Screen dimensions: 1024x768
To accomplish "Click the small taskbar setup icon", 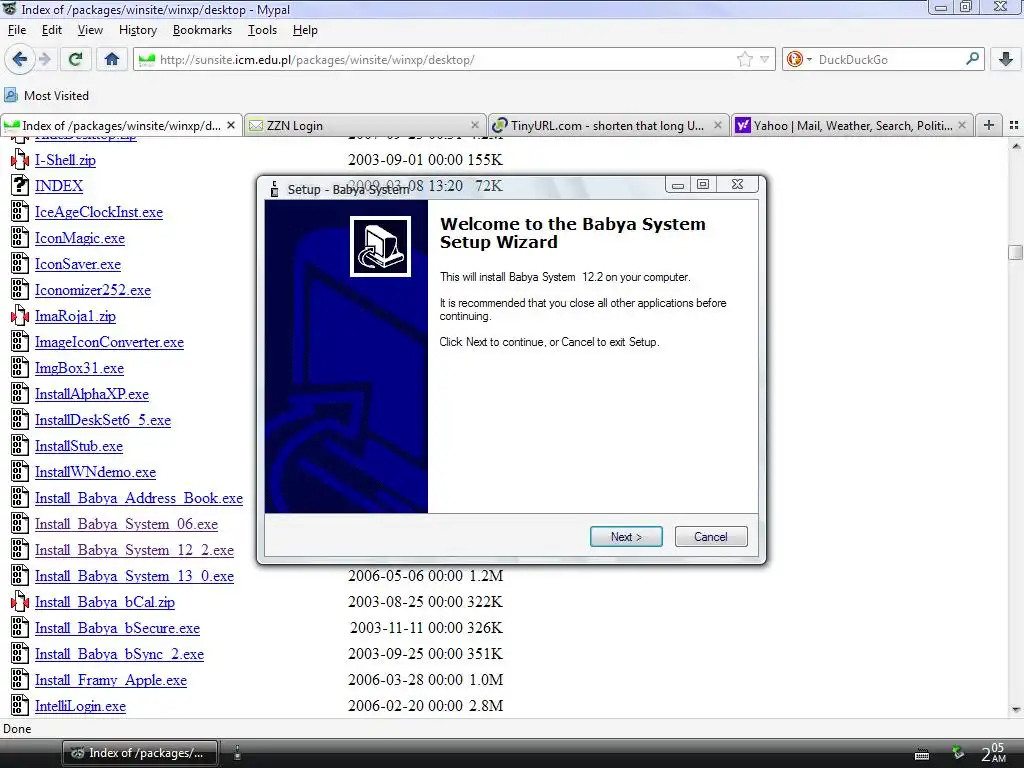I will (x=238, y=752).
